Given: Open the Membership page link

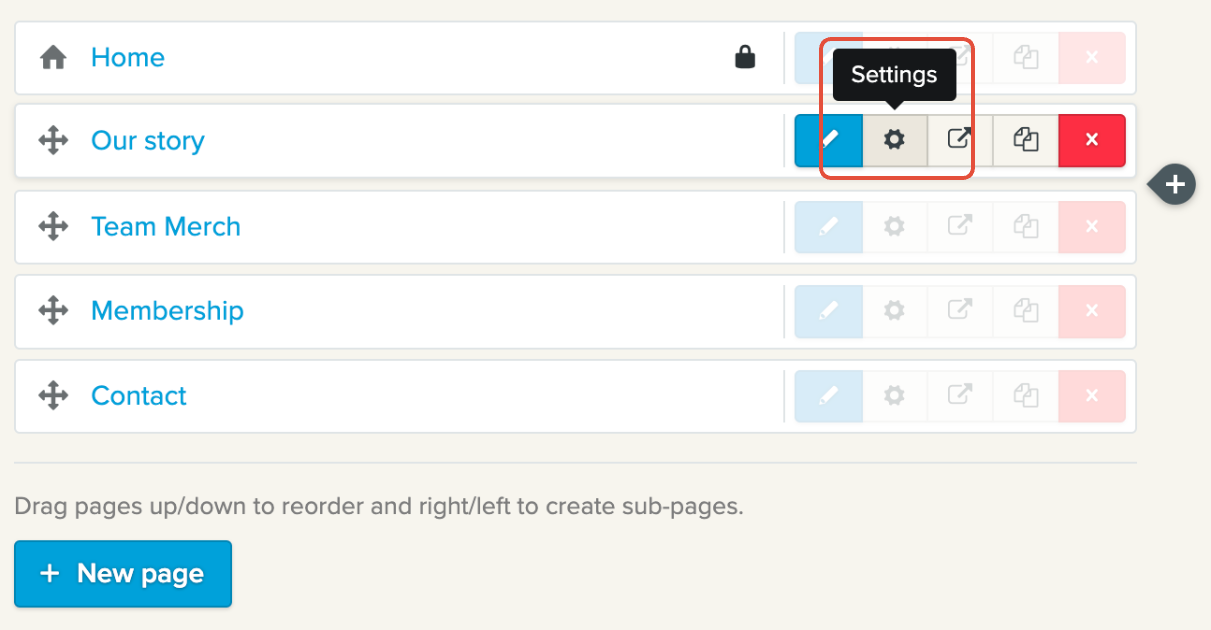Looking at the screenshot, I should pyautogui.click(x=167, y=311).
